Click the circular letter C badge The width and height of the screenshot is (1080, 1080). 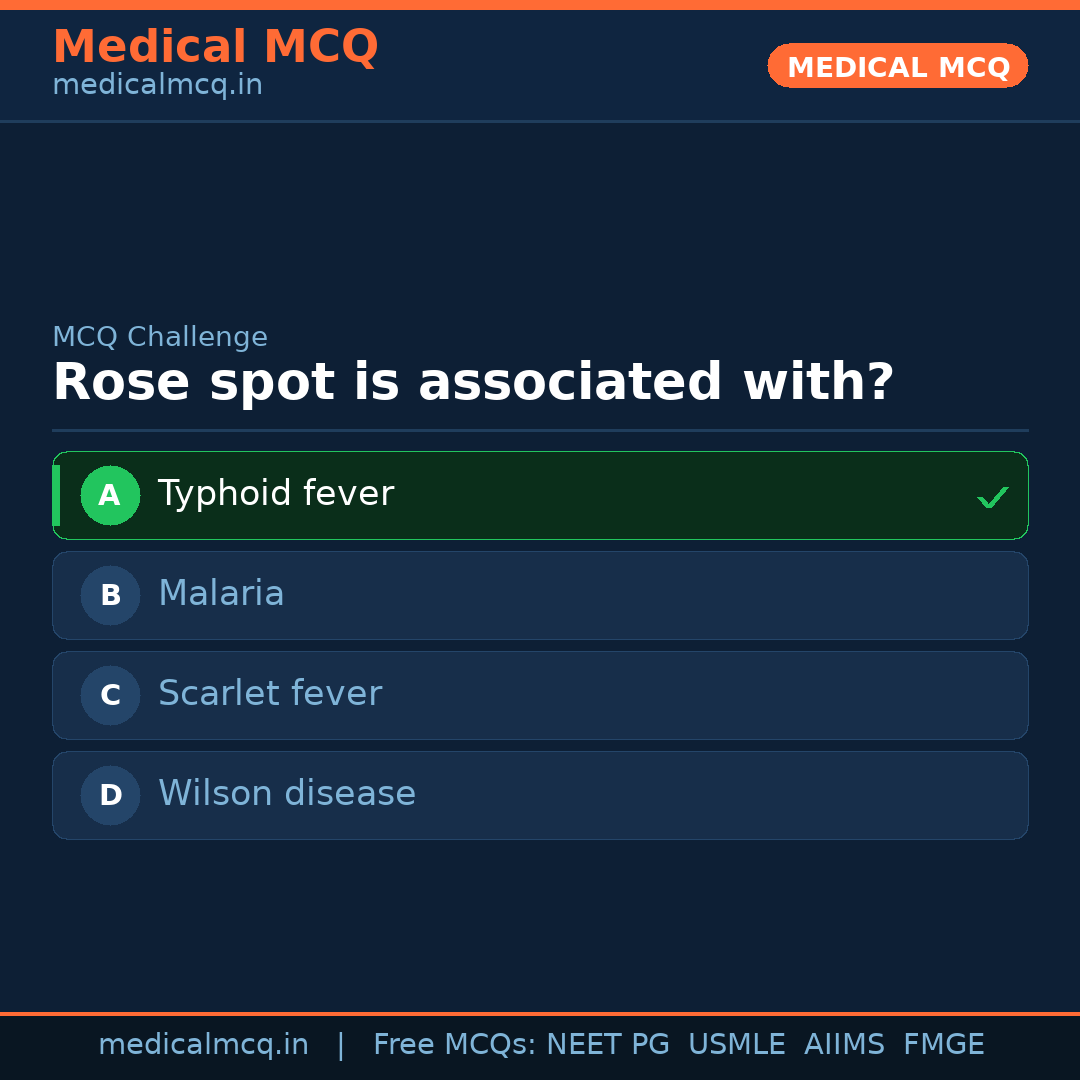pos(110,695)
